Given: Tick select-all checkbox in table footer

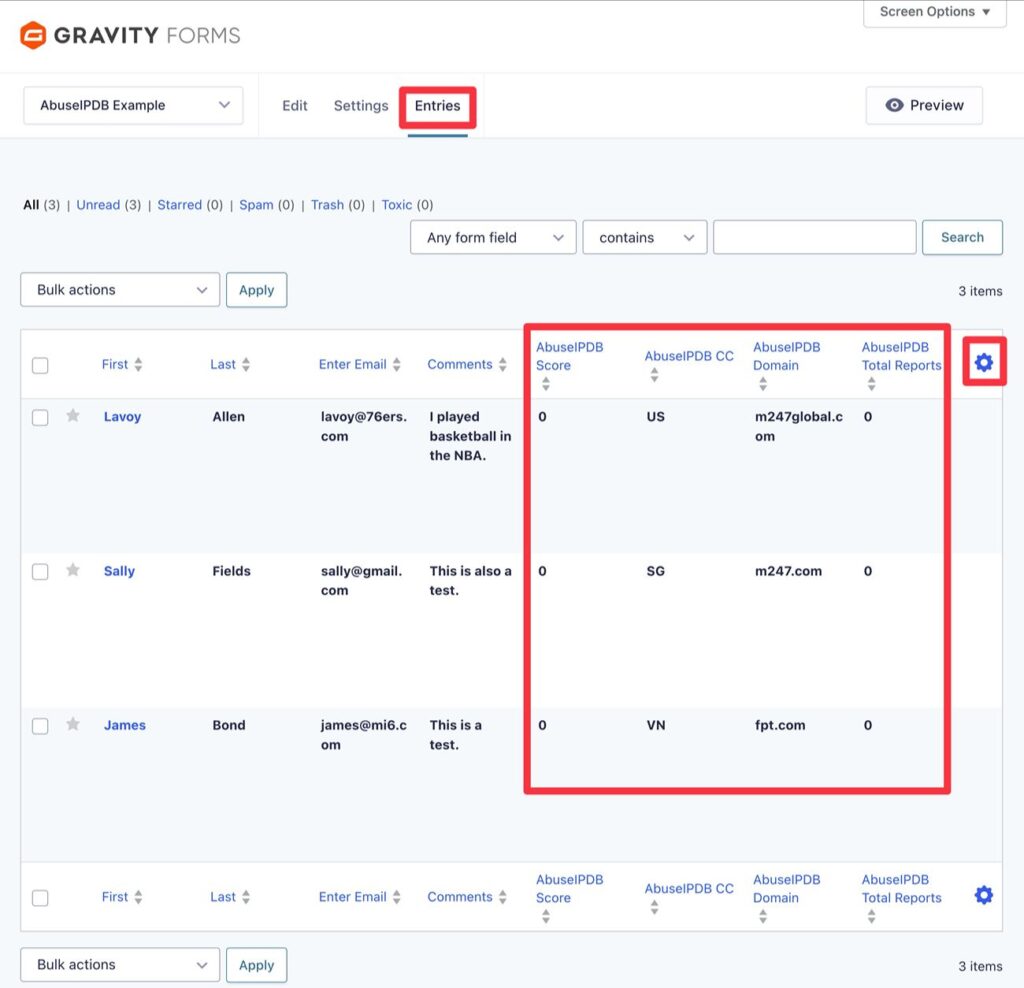Looking at the screenshot, I should (40, 898).
